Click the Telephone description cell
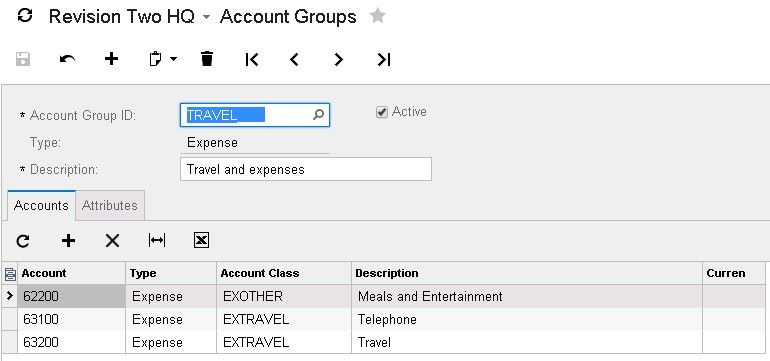770x361 pixels. click(527, 319)
